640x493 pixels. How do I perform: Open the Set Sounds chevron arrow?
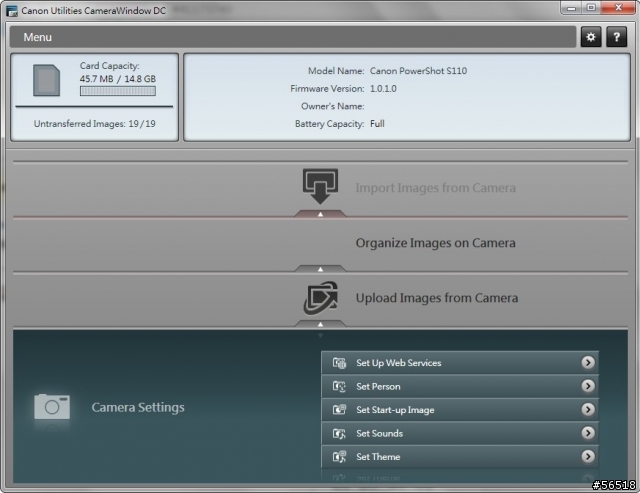pyautogui.click(x=588, y=433)
